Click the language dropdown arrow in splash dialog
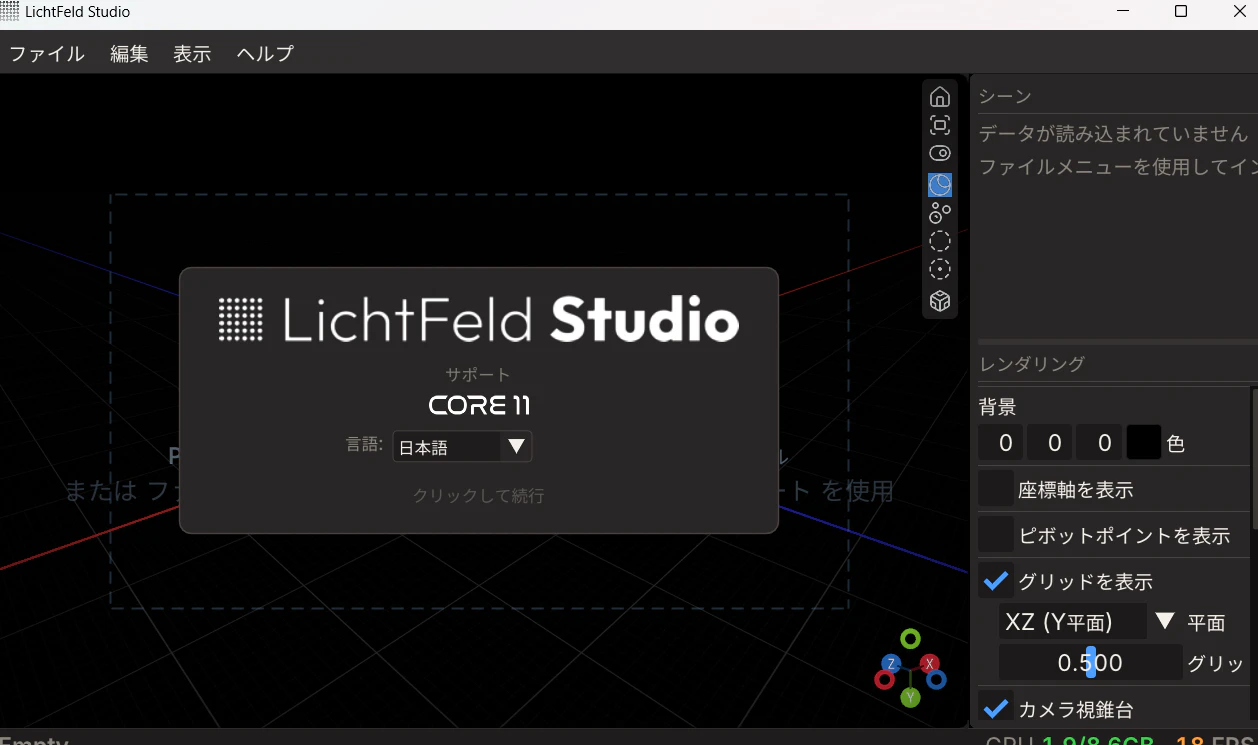The image size is (1258, 745). click(517, 447)
